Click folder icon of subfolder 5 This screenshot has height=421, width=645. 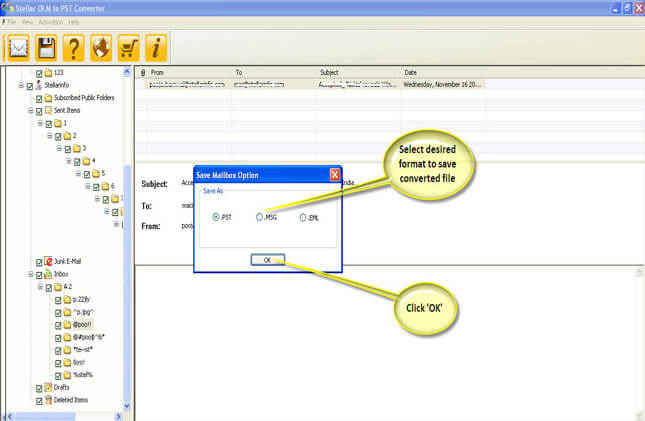(x=96, y=173)
